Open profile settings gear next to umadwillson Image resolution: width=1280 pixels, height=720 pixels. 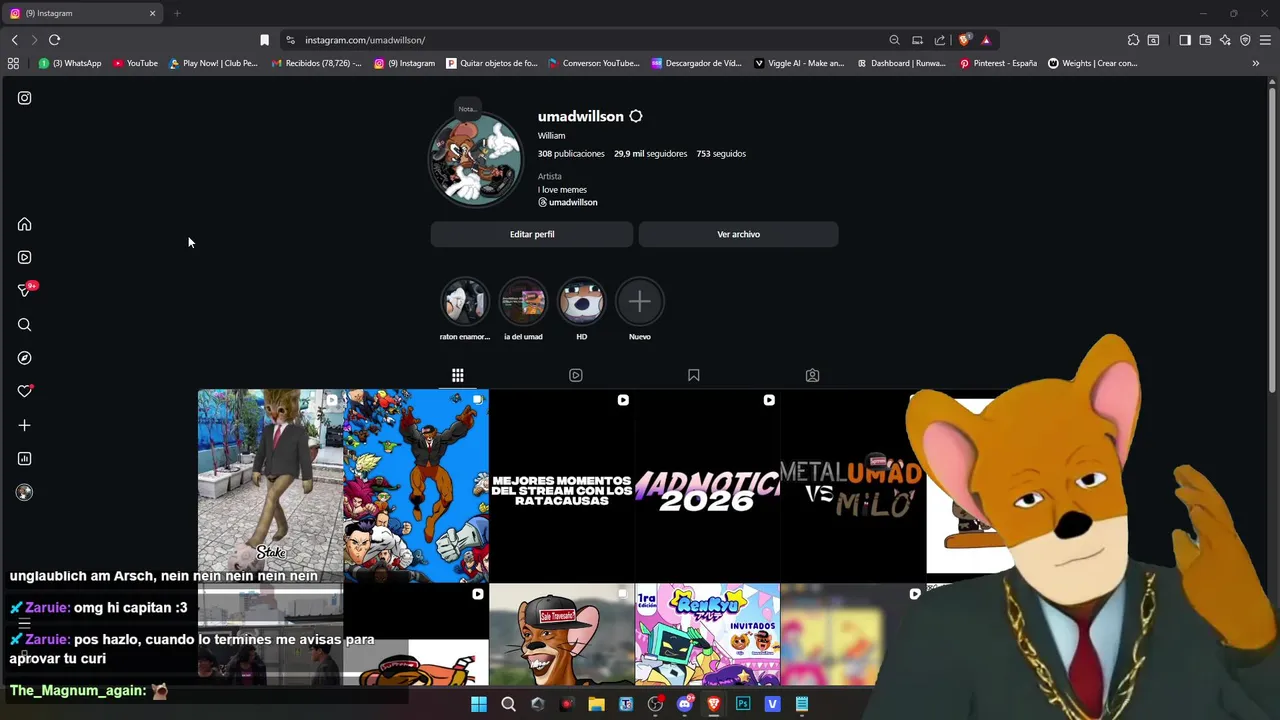tap(635, 116)
